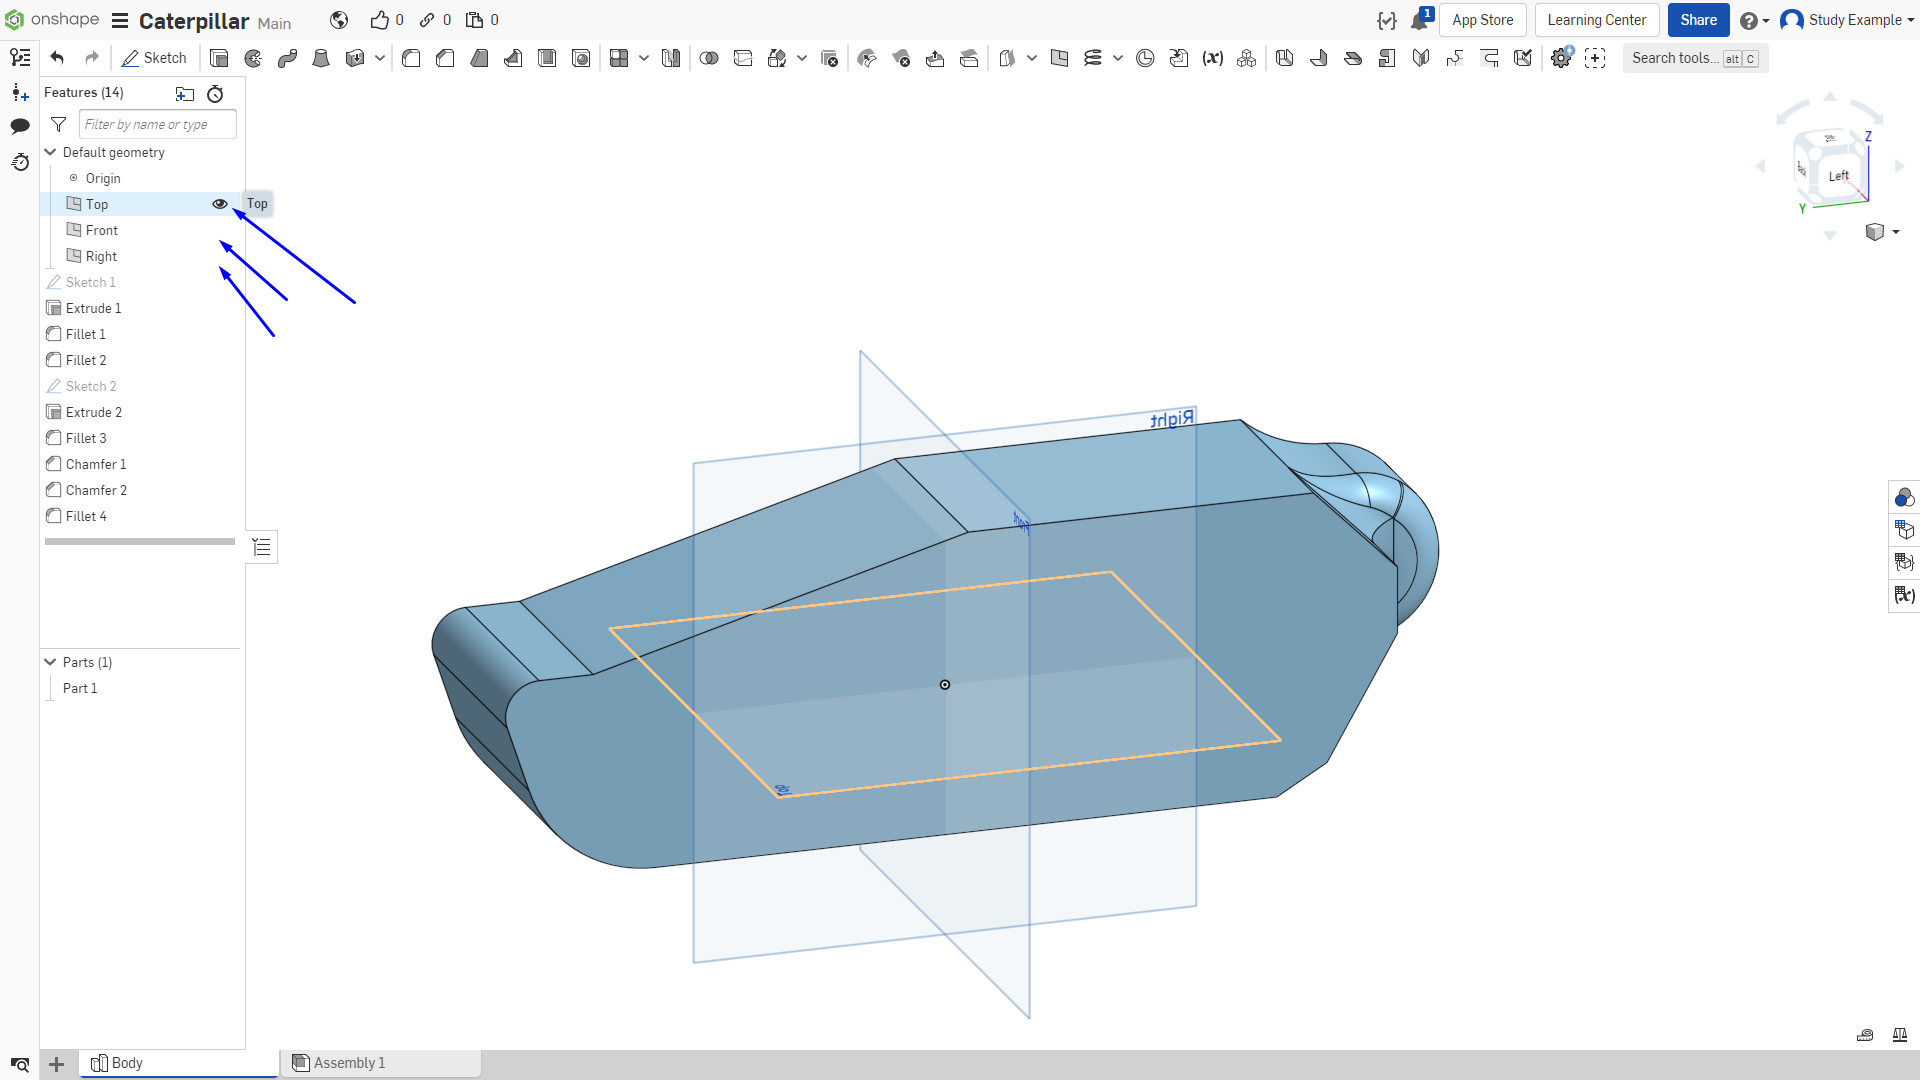Select the Draft tool
Image resolution: width=1920 pixels, height=1080 pixels.
tap(479, 58)
